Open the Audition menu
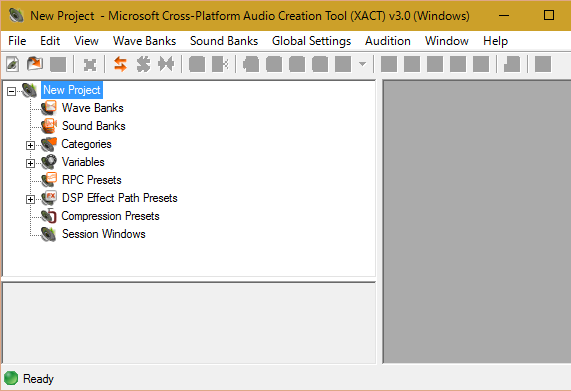571x391 pixels. click(x=388, y=41)
